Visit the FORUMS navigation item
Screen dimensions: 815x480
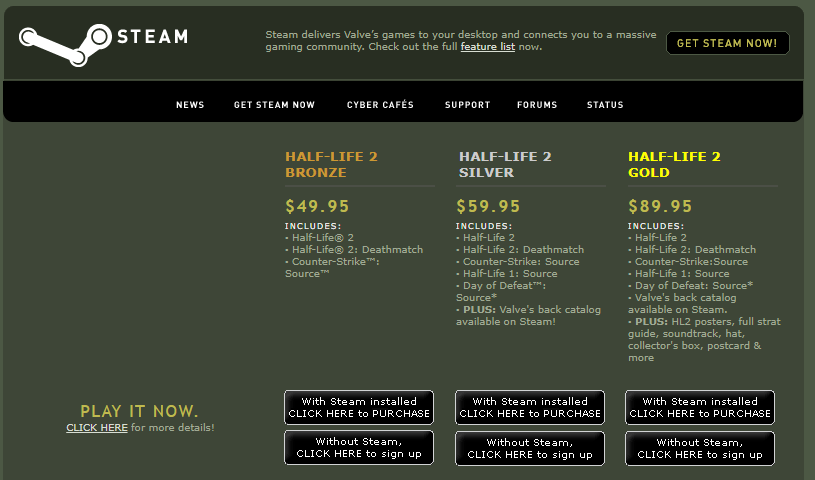[537, 105]
